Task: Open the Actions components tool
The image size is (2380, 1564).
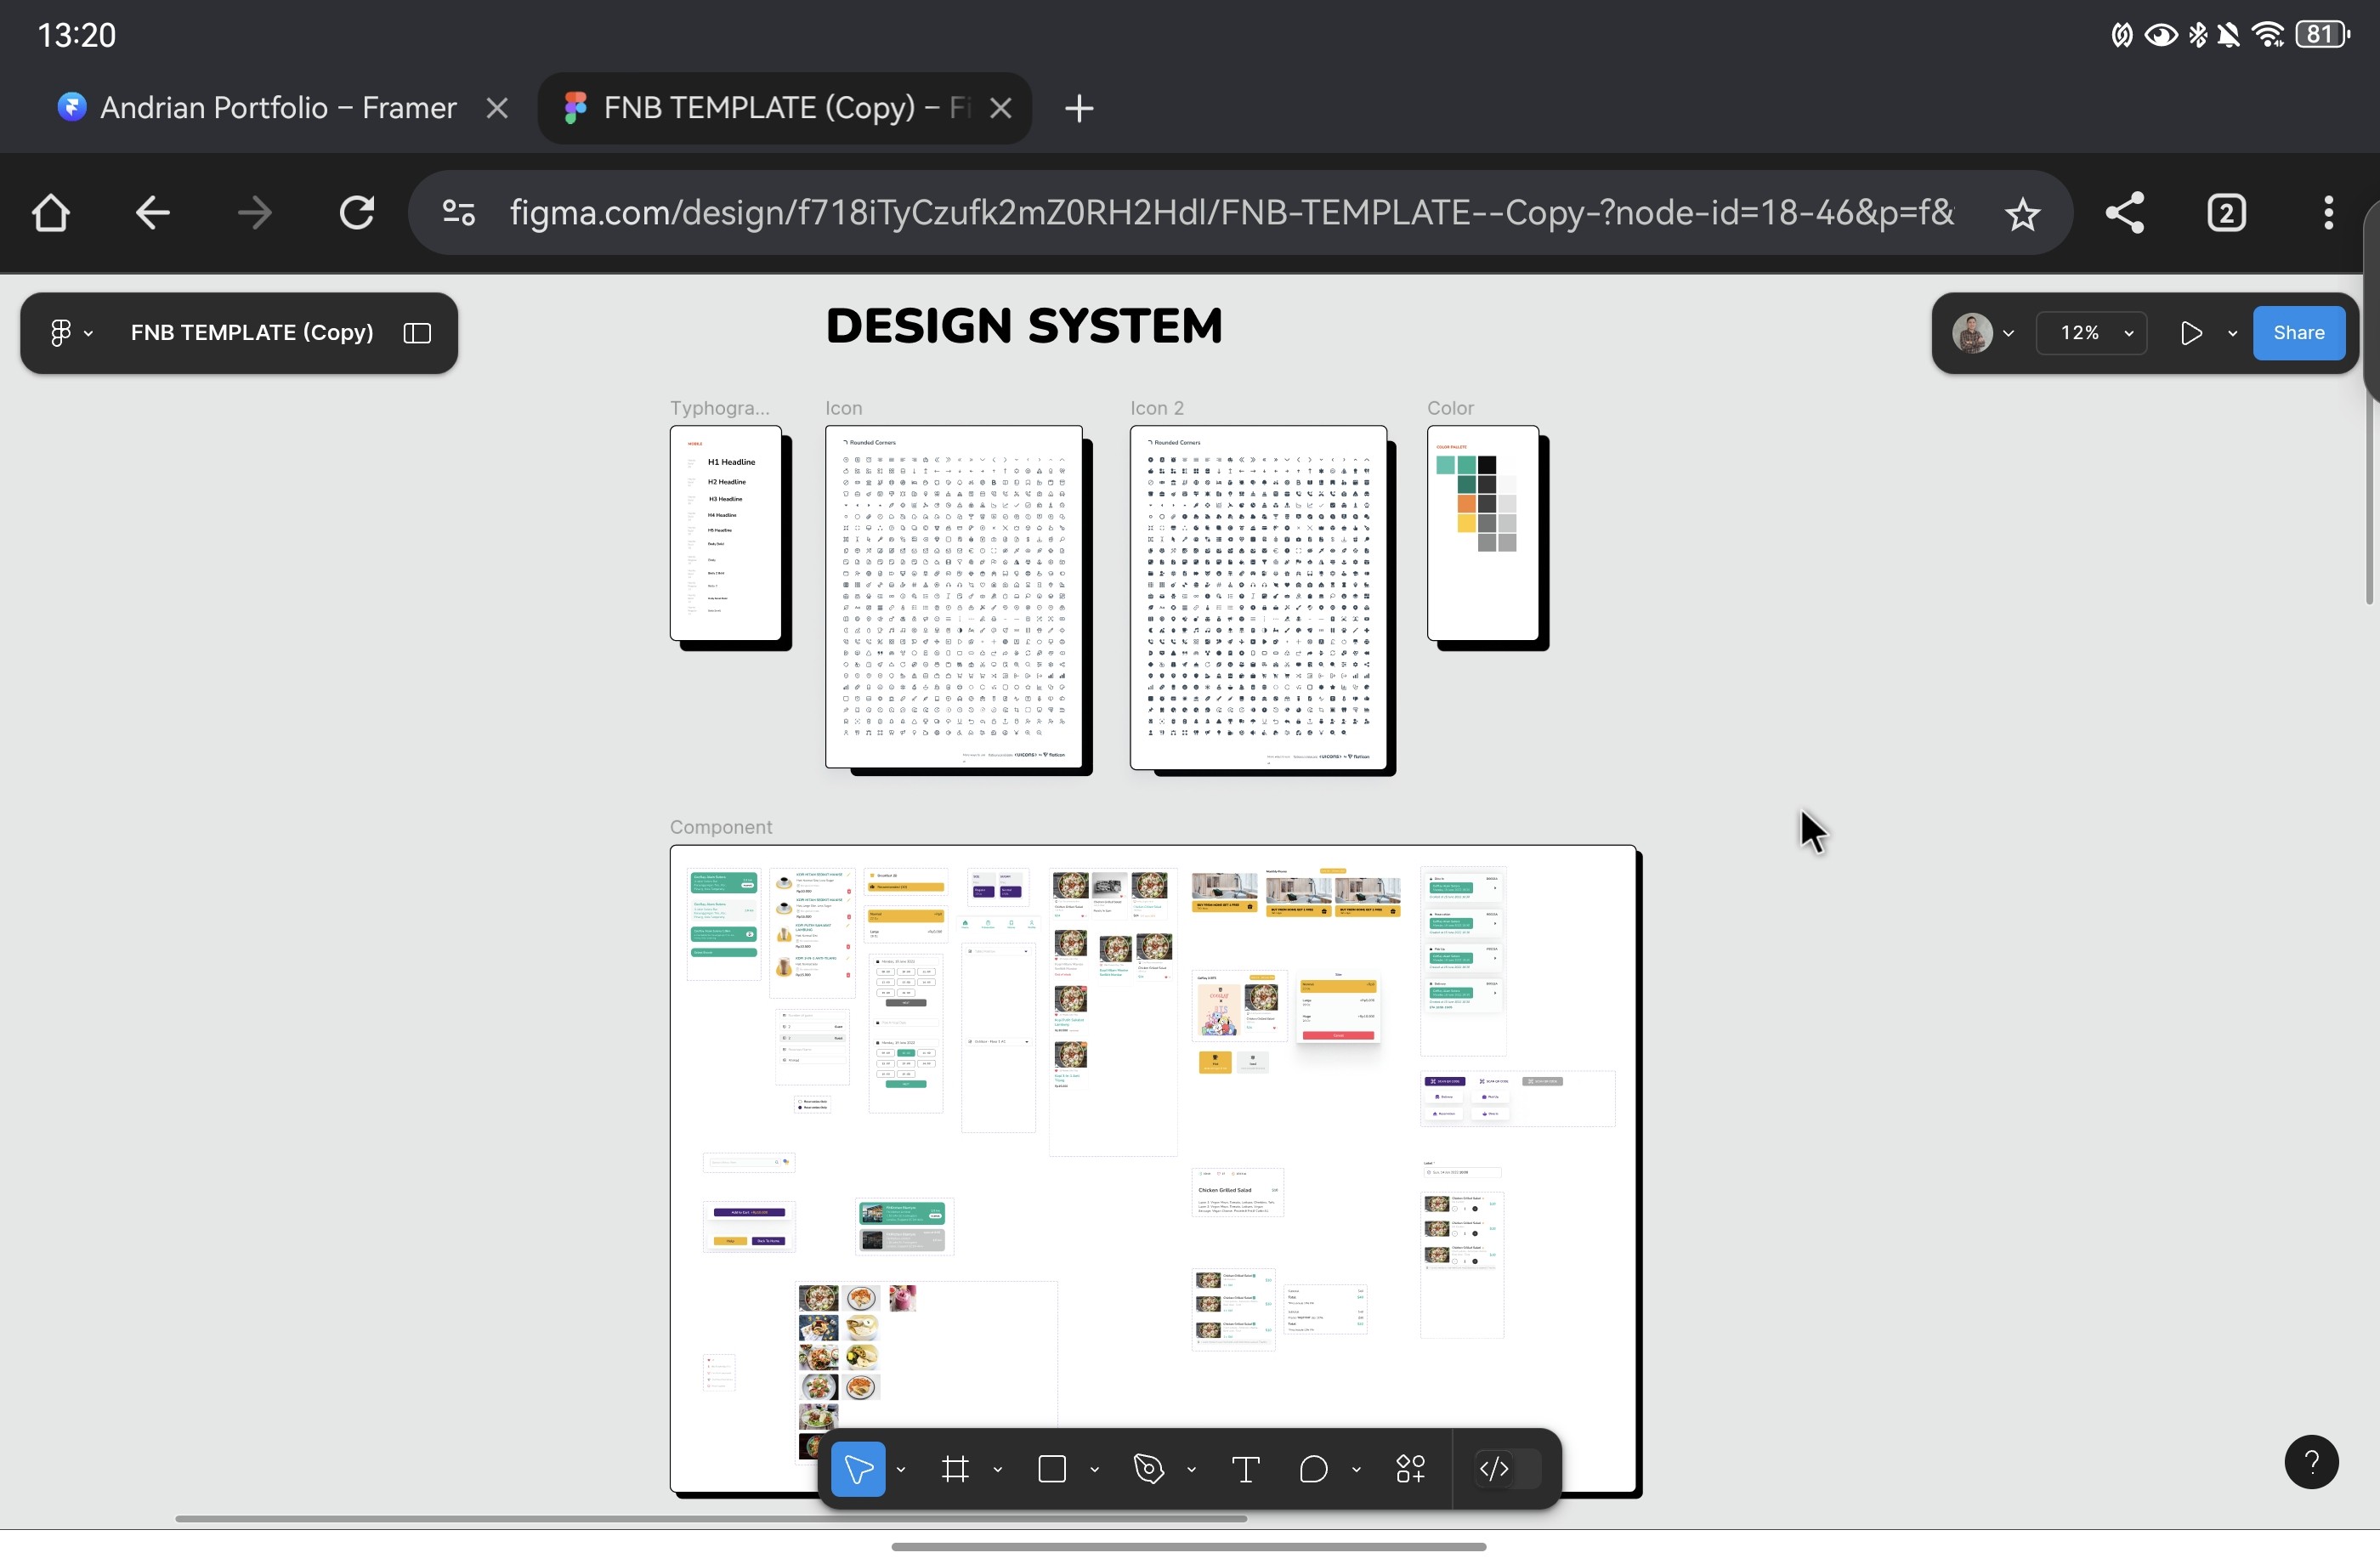Action: coord(1410,1469)
